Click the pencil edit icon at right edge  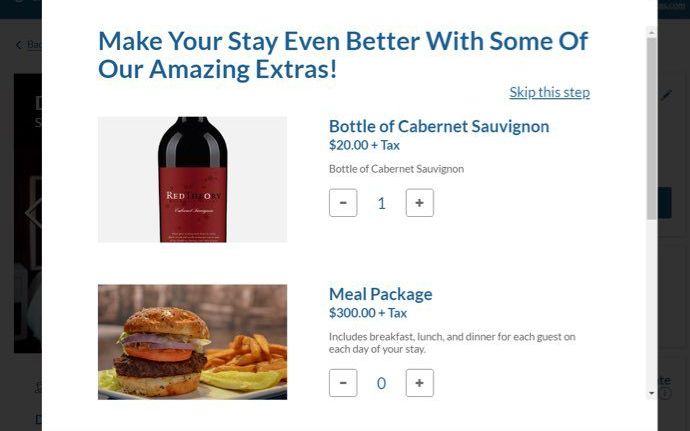[x=666, y=95]
